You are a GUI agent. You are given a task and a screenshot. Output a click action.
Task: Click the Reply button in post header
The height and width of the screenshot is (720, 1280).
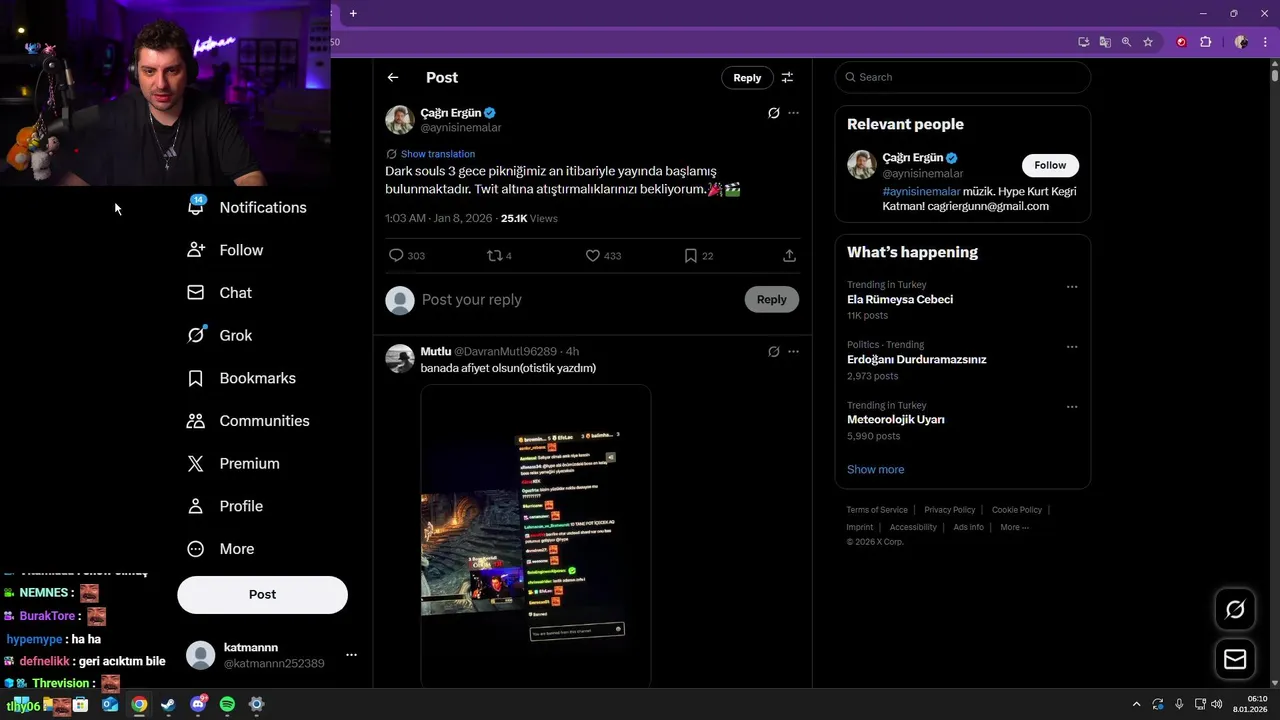tap(747, 77)
